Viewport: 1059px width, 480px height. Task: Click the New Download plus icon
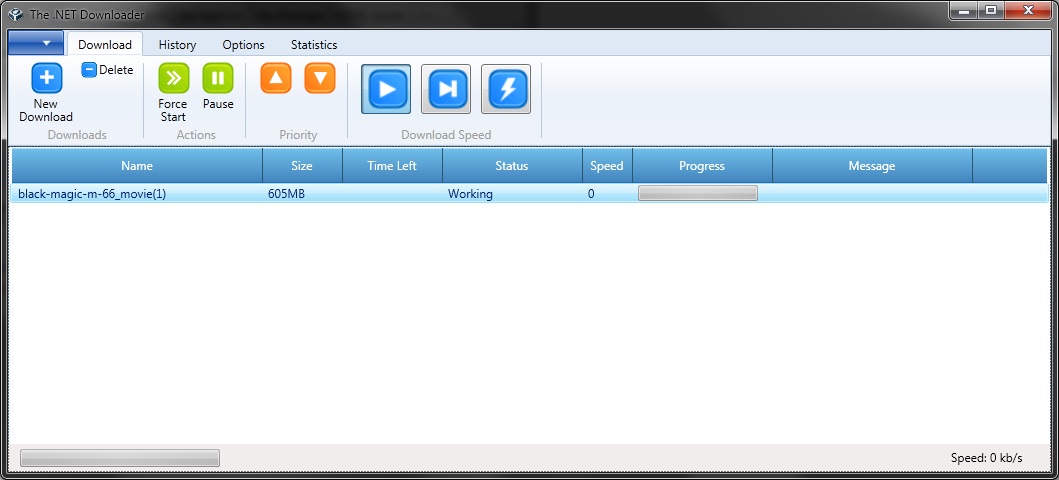pyautogui.click(x=47, y=78)
